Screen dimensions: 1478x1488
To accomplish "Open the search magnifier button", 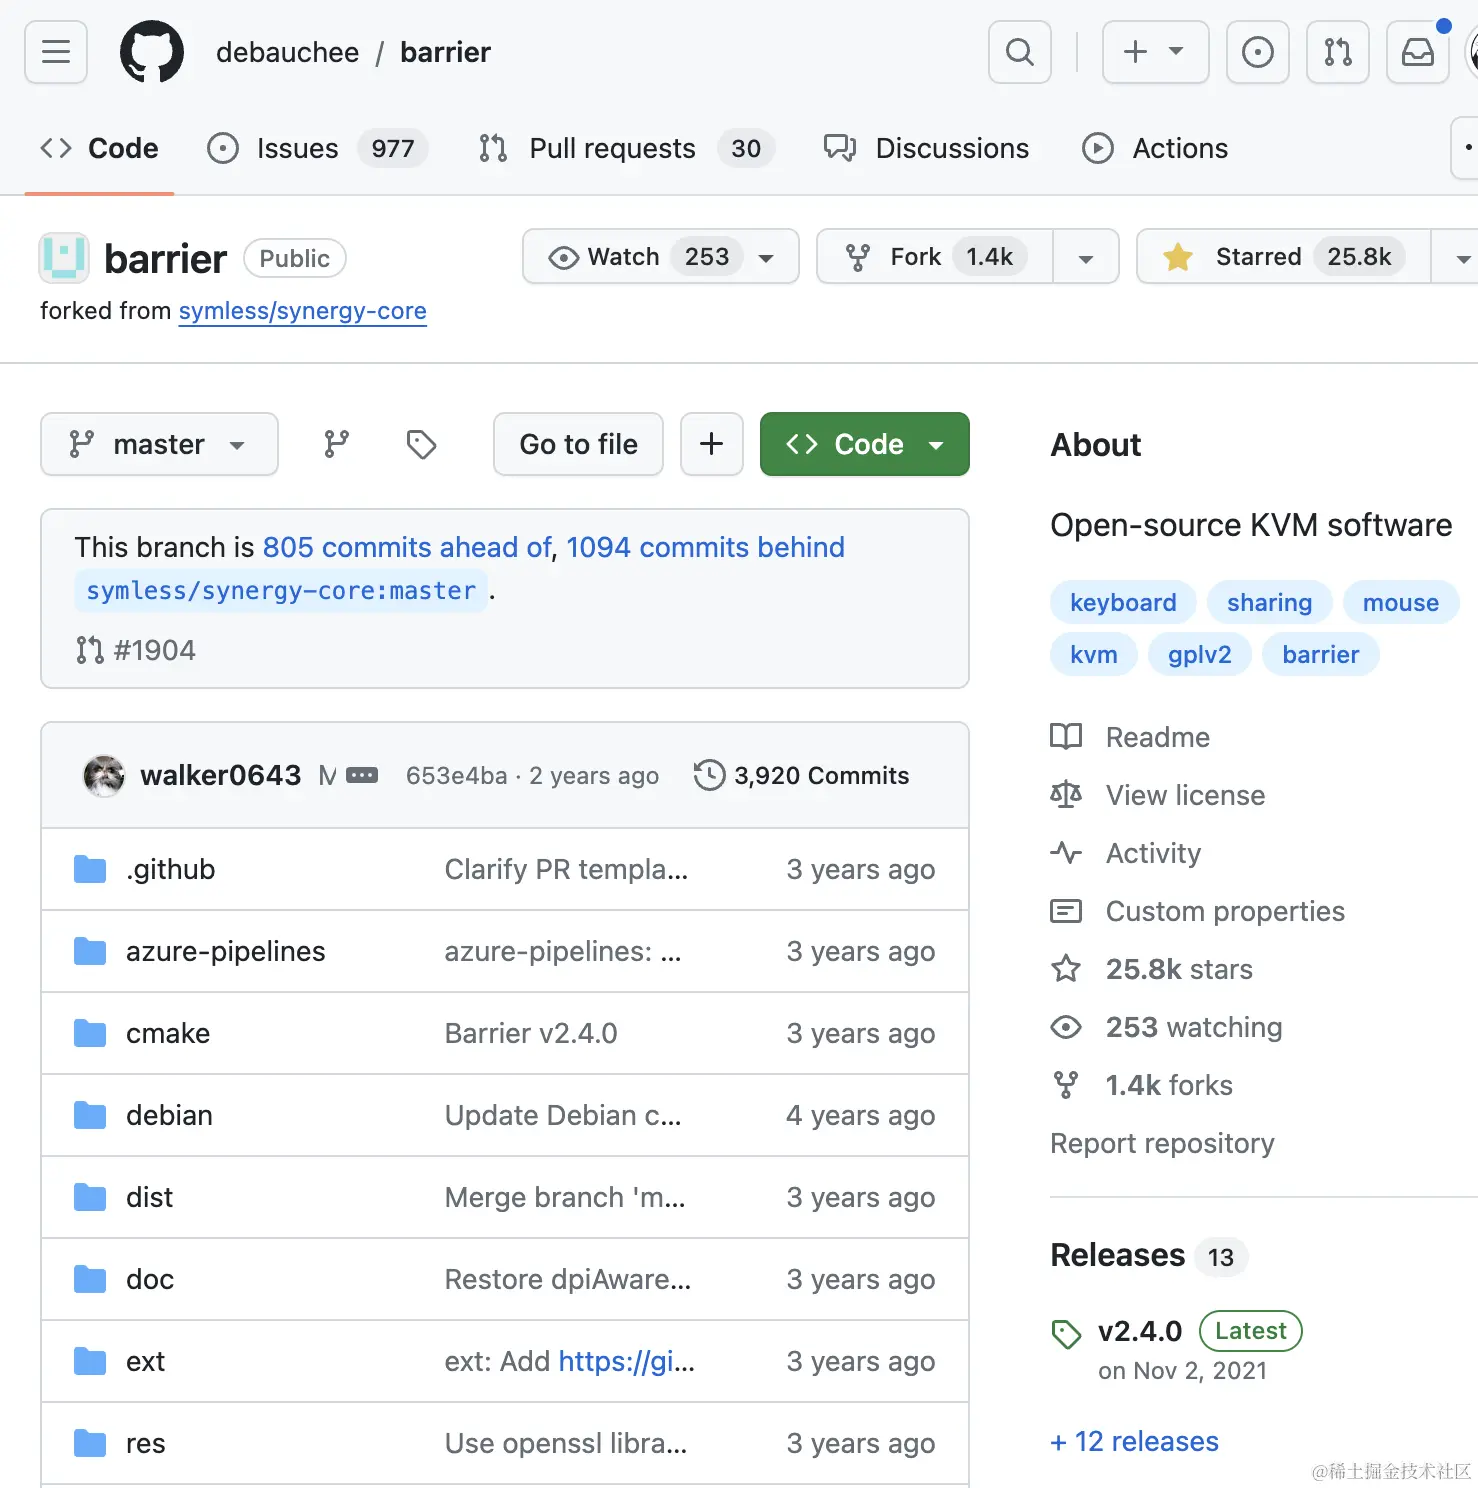I will coord(1020,52).
